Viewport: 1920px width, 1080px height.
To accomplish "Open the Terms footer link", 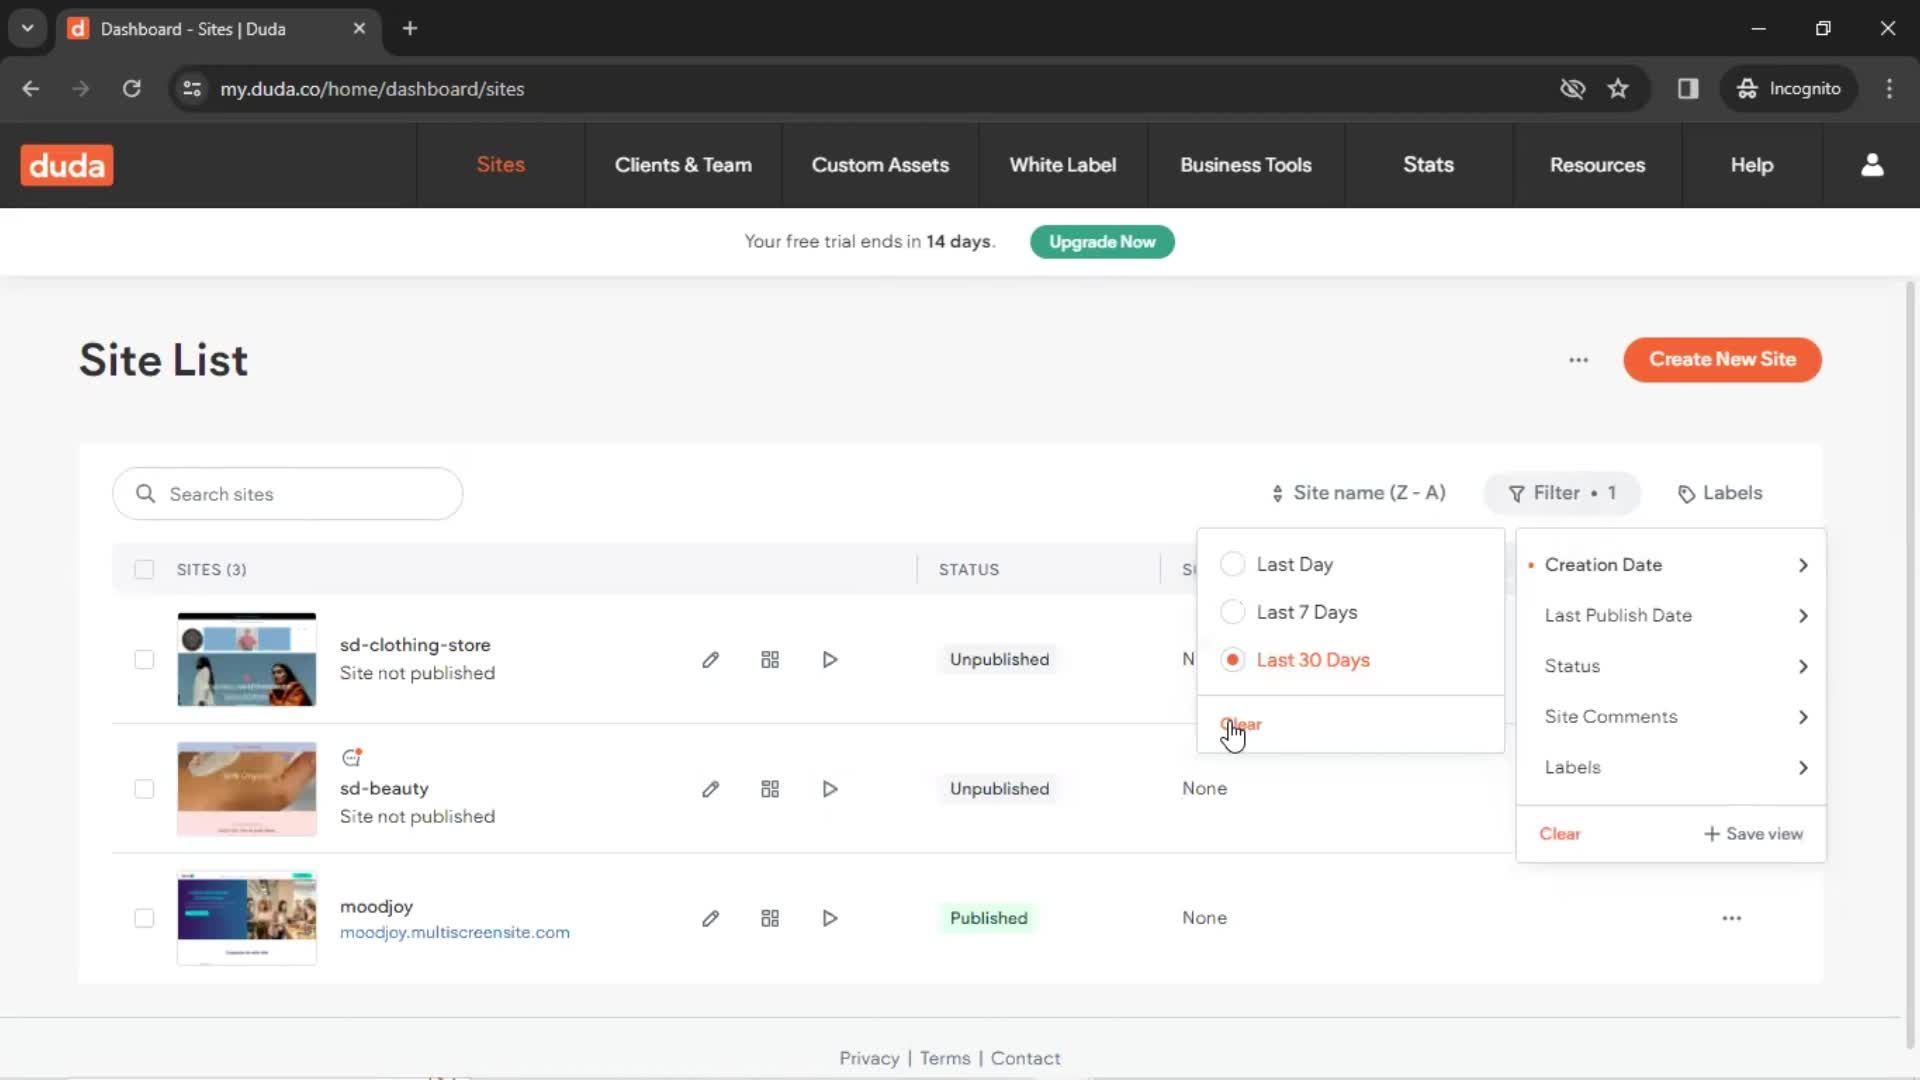I will coord(945,1058).
